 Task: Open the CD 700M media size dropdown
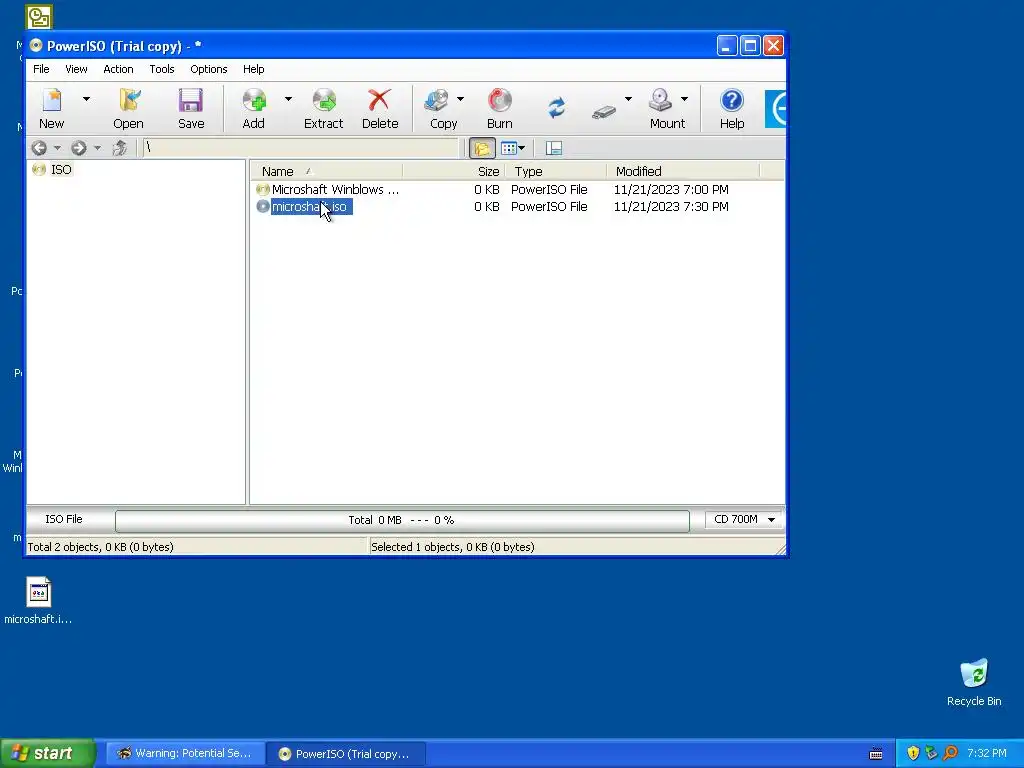point(744,519)
